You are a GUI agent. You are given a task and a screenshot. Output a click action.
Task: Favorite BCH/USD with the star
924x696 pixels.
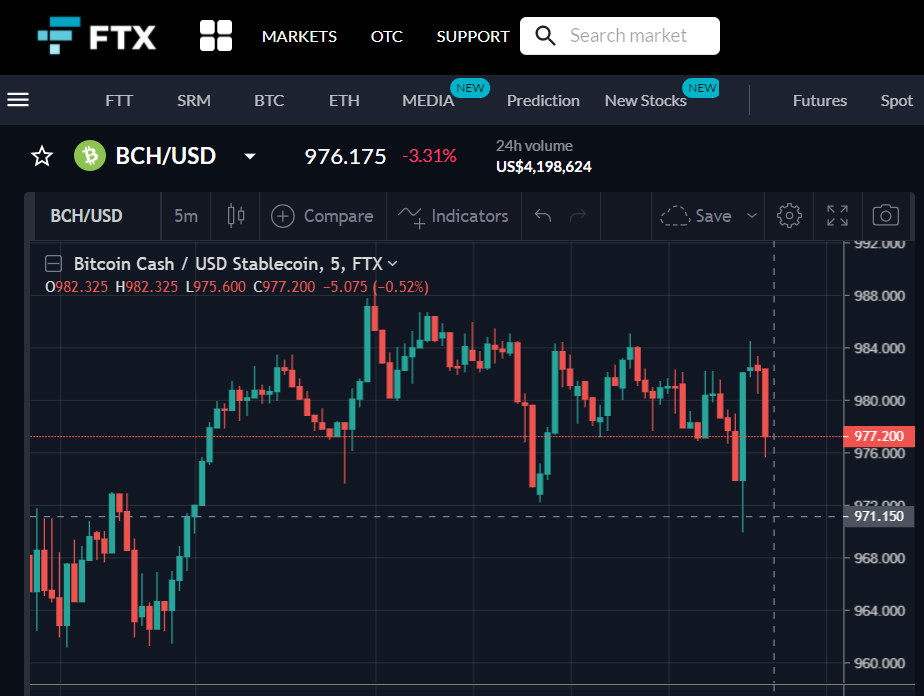42,156
